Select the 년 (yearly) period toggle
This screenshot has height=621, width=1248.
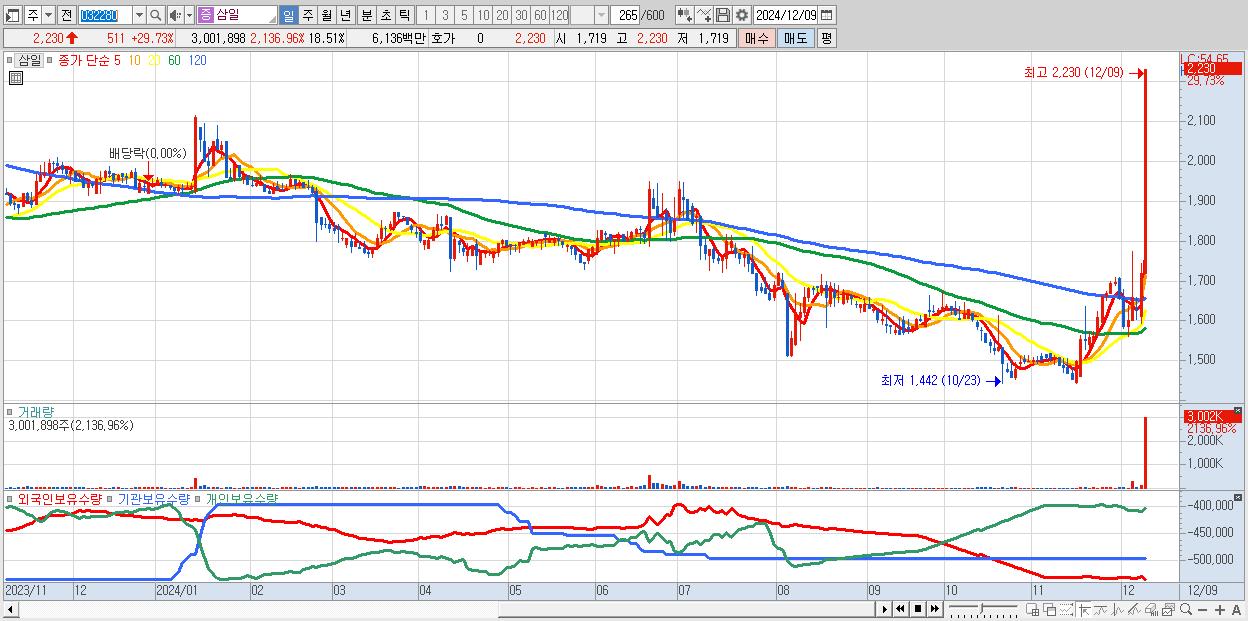point(345,15)
